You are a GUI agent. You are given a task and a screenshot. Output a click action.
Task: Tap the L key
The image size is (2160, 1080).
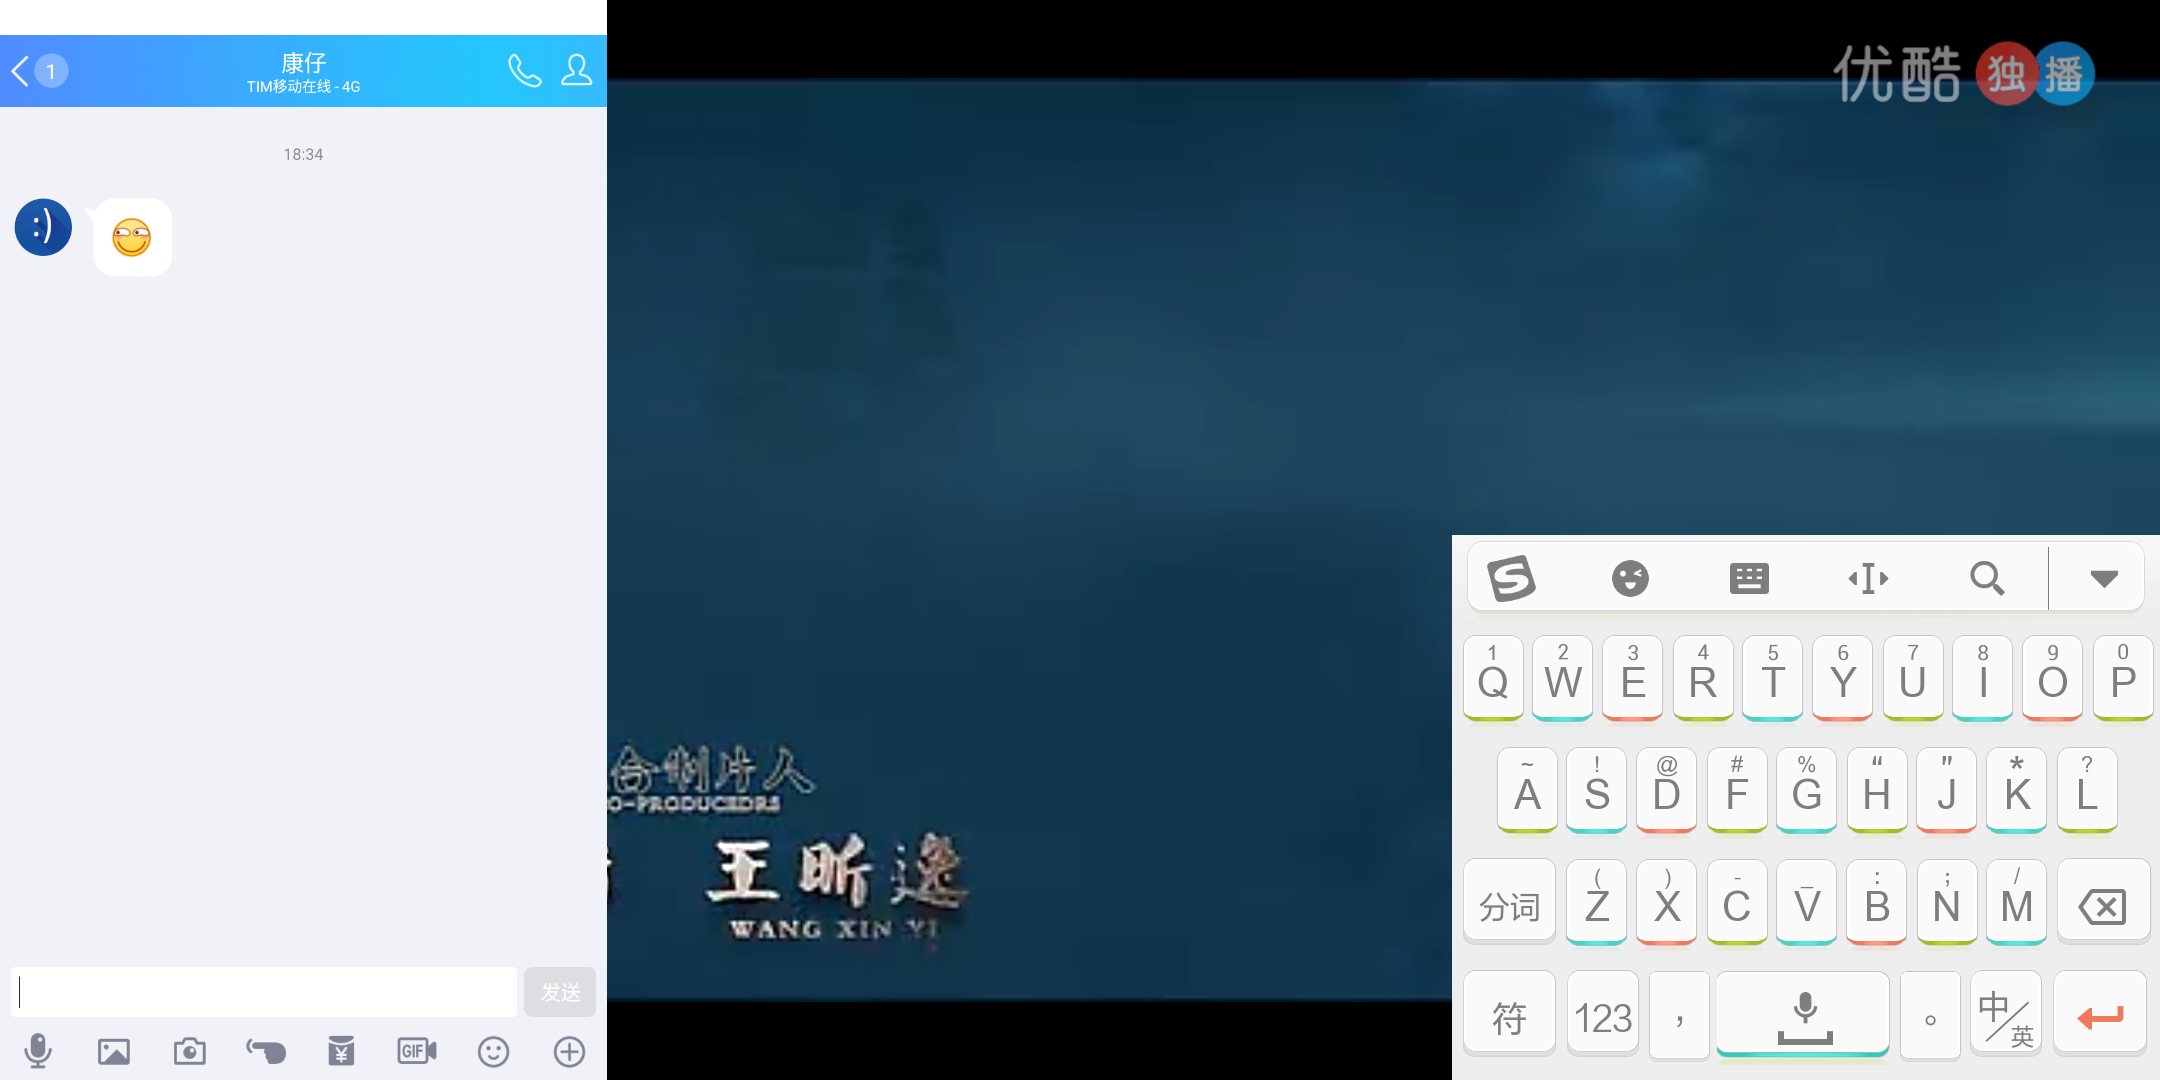coord(2087,789)
